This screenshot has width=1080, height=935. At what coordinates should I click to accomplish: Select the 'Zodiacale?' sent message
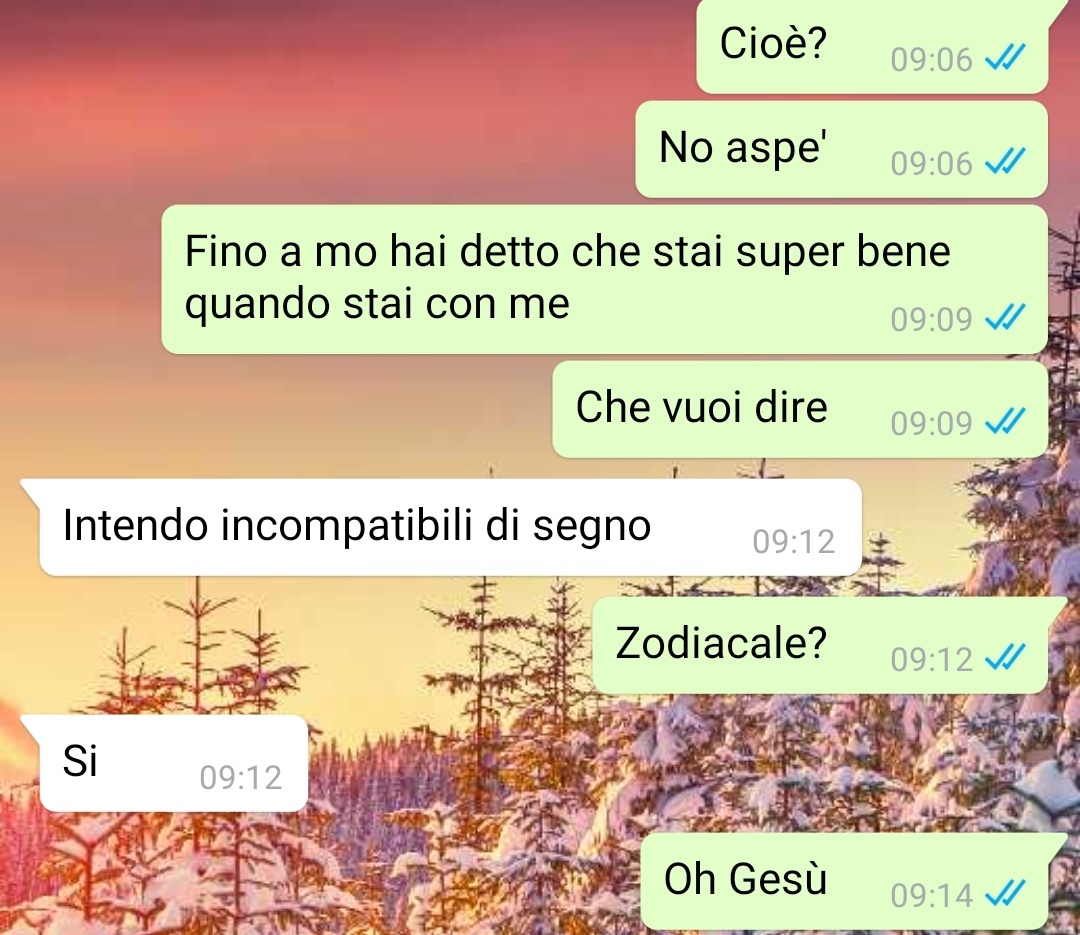pos(820,646)
